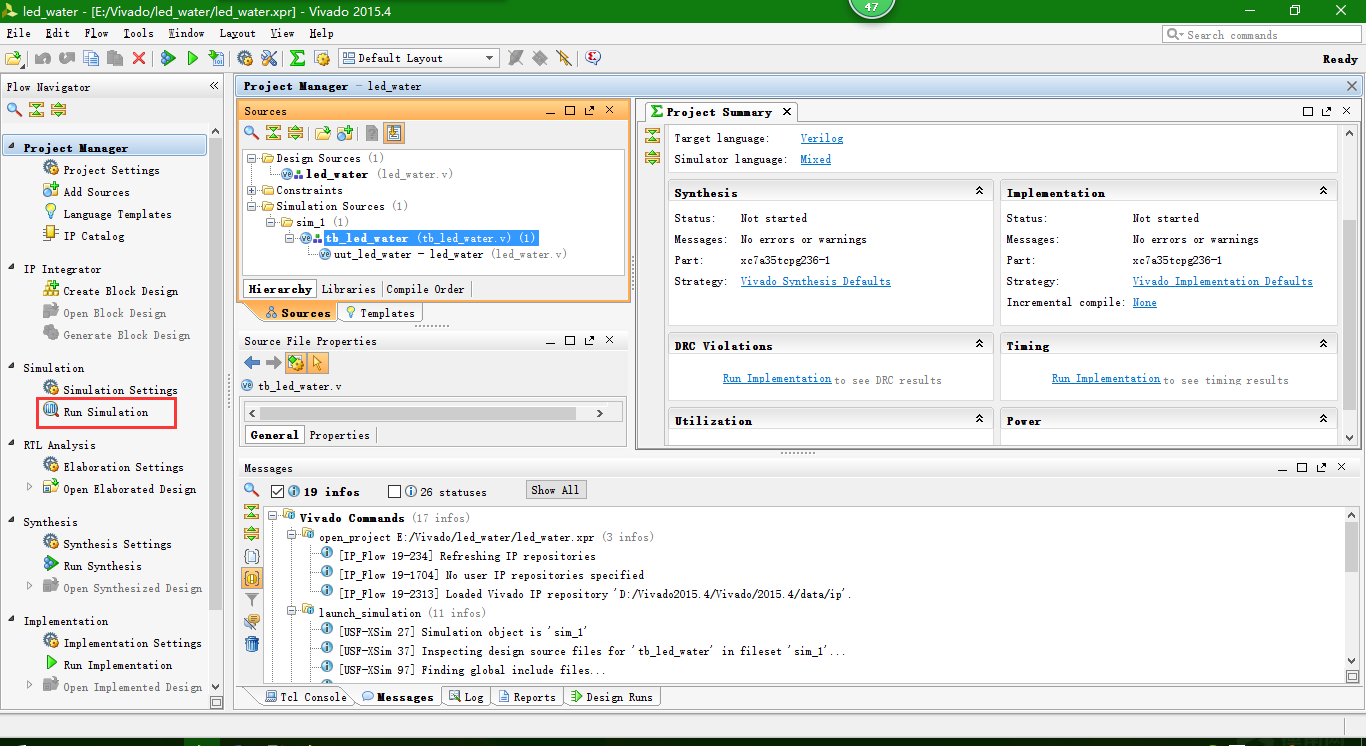Collapse sim_1 folder node

click(270, 222)
